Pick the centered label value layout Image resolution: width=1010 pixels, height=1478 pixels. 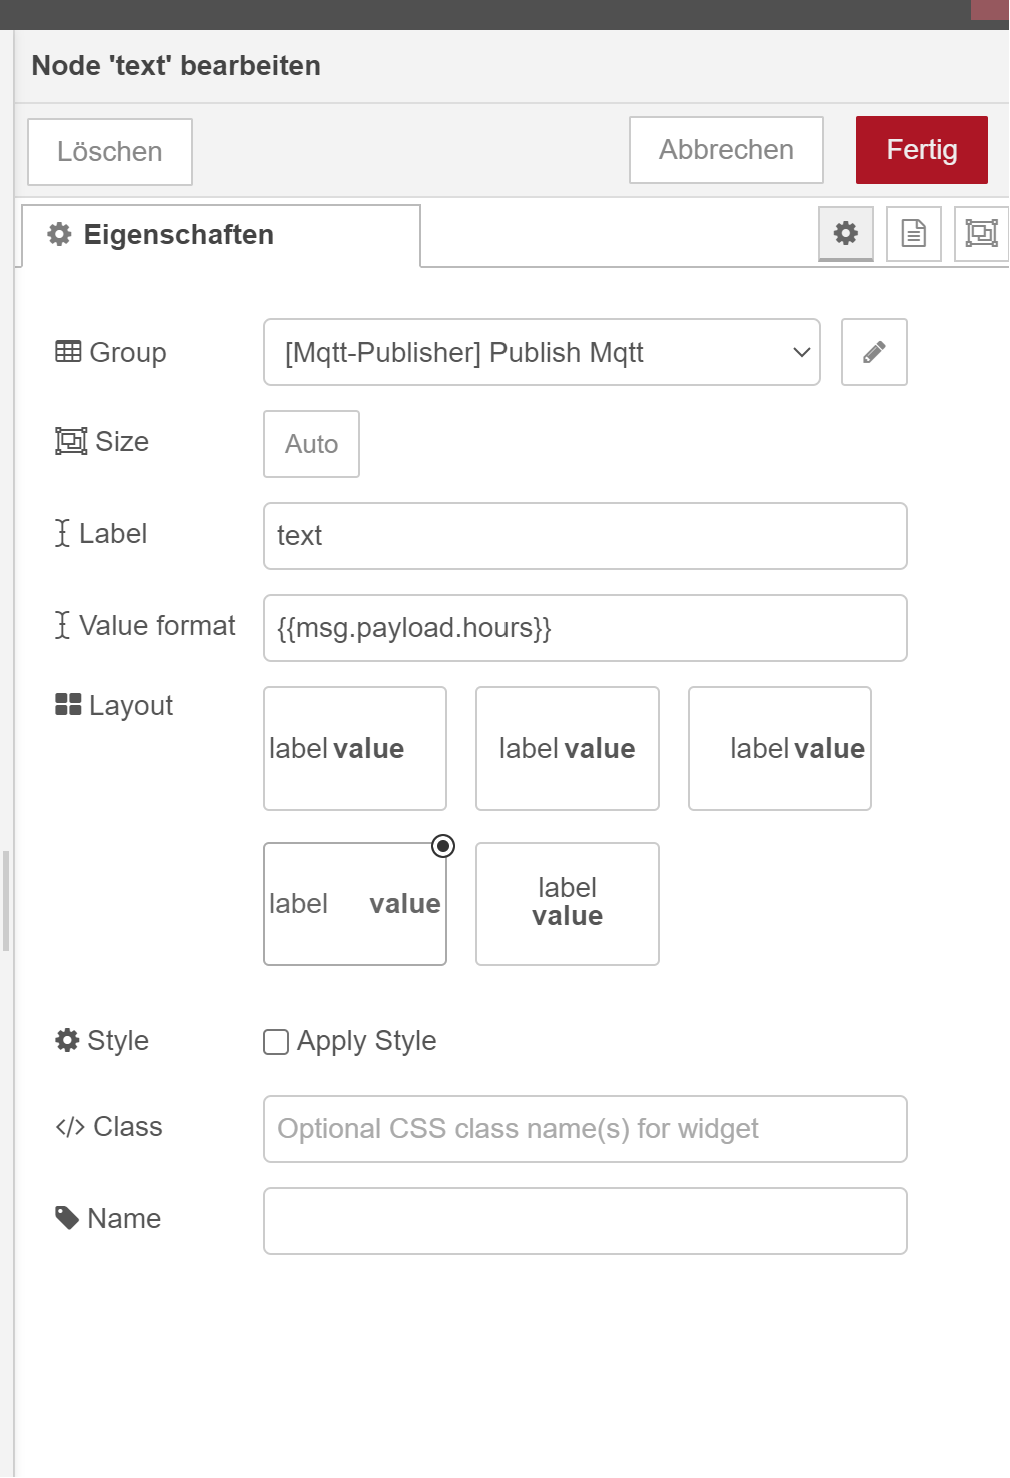(567, 748)
